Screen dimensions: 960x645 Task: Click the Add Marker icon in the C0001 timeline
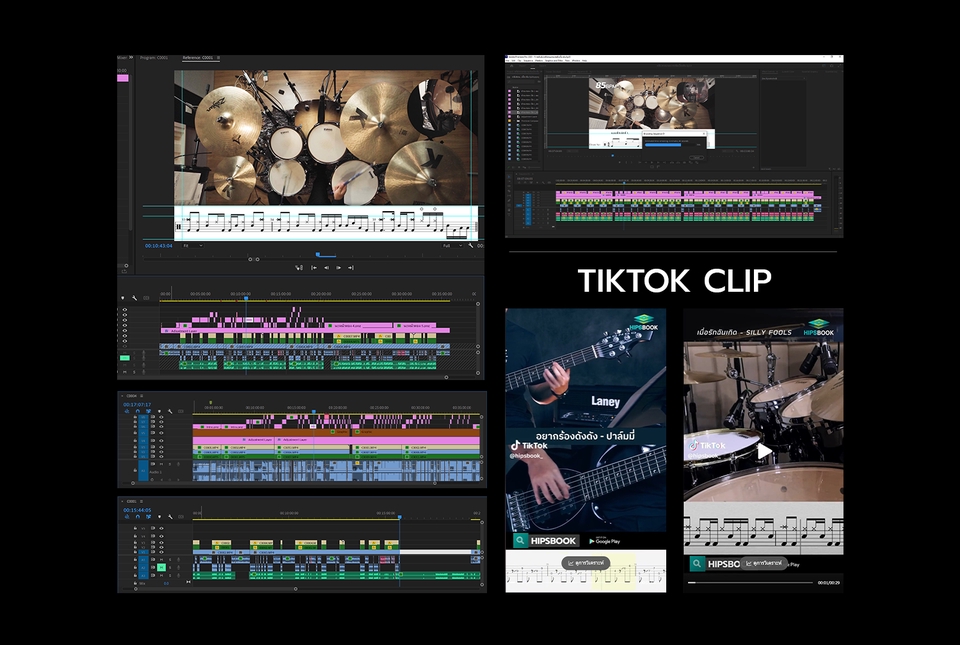(159, 516)
